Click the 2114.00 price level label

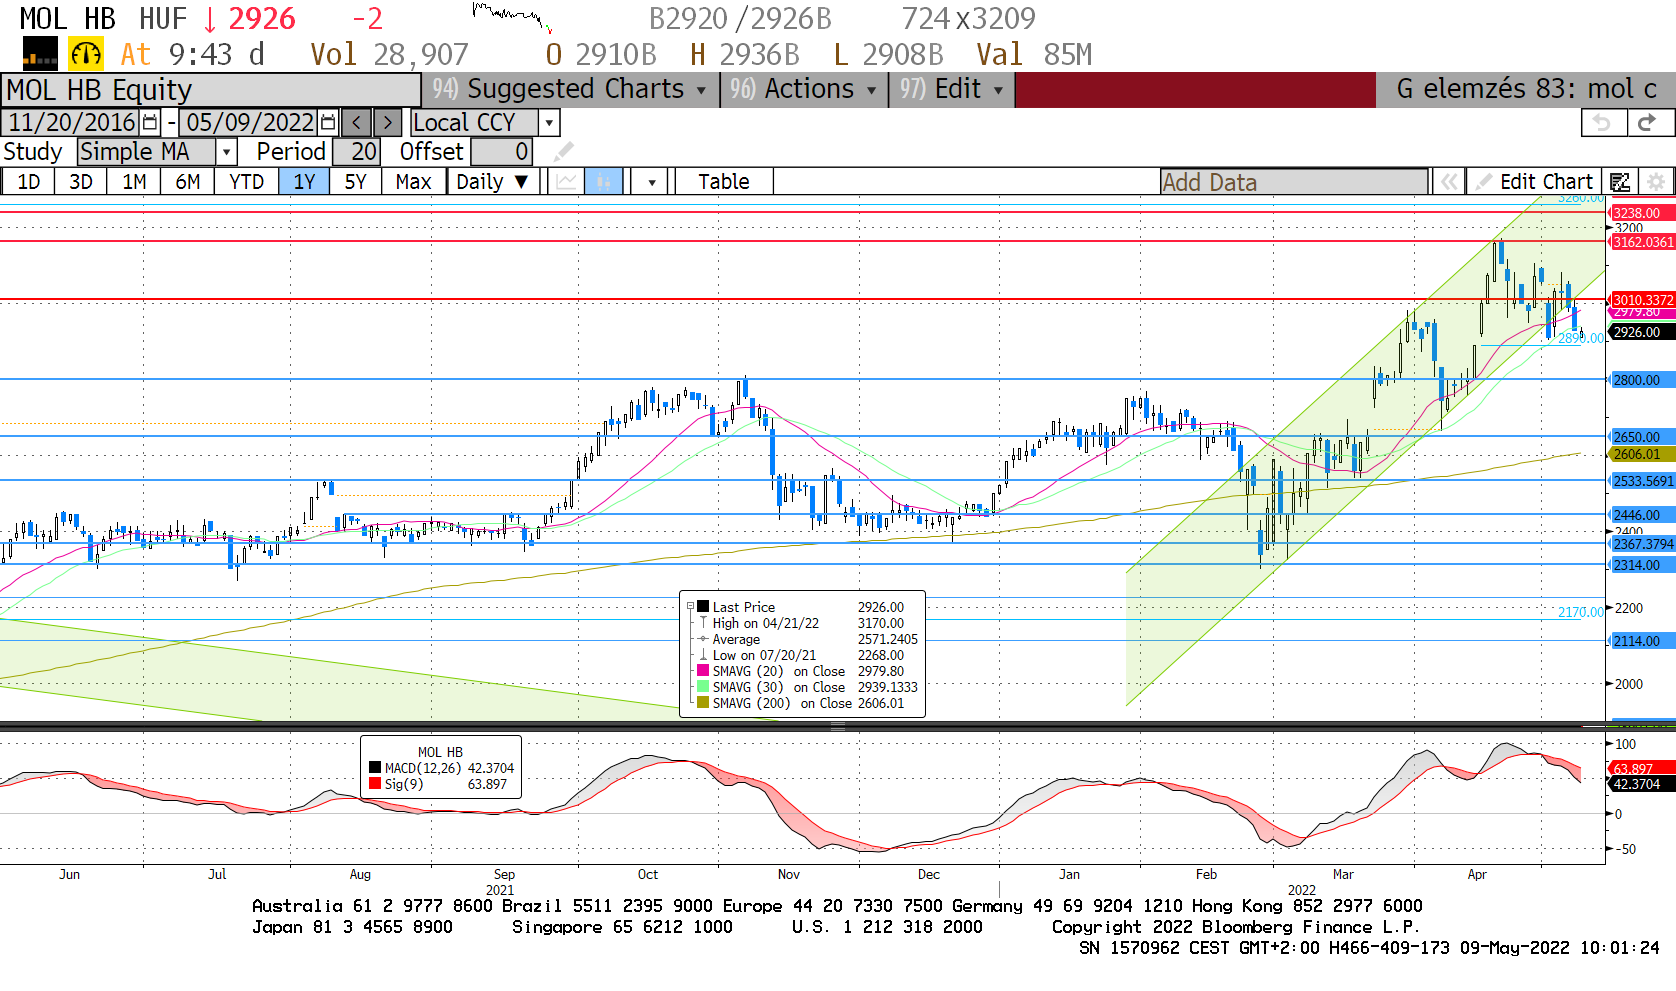click(1641, 641)
